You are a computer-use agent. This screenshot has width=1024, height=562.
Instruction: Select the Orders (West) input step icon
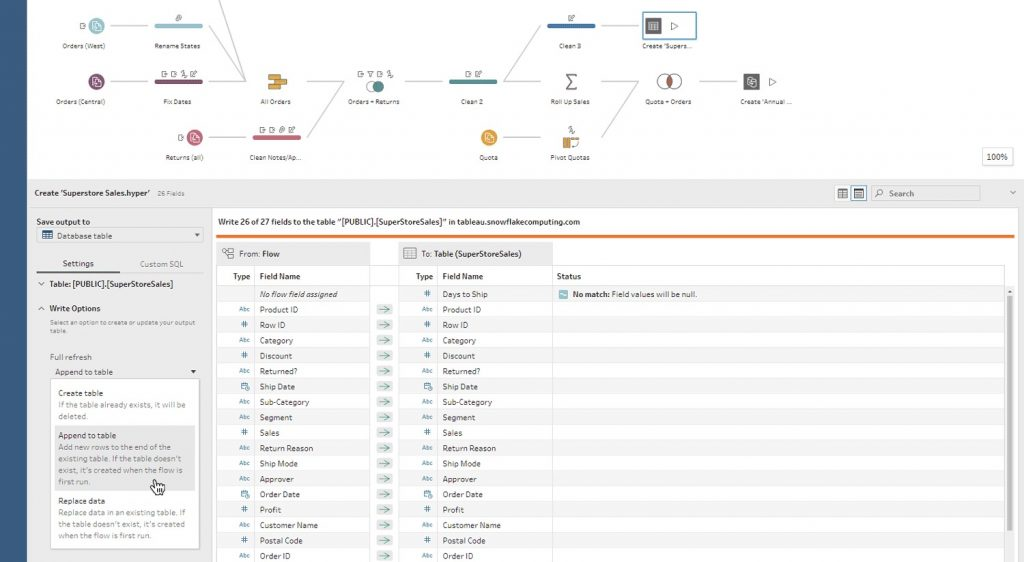97,26
